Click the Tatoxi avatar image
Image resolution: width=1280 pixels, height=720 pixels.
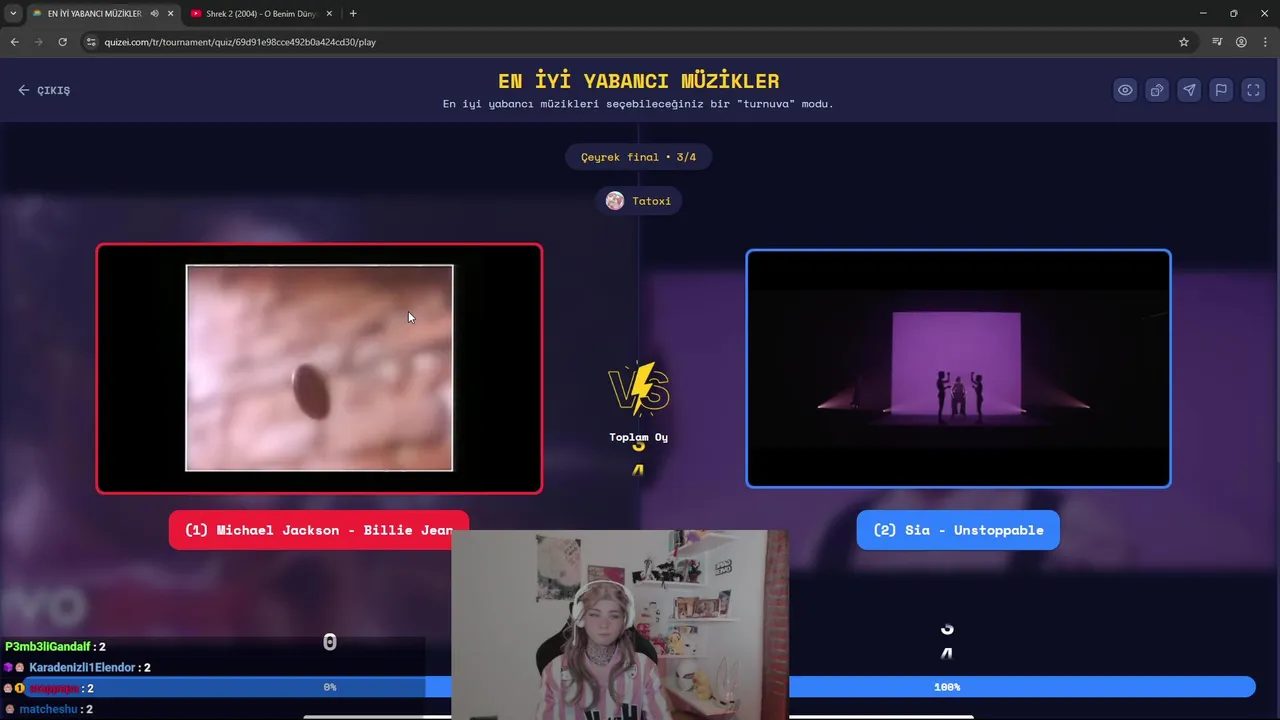[615, 201]
